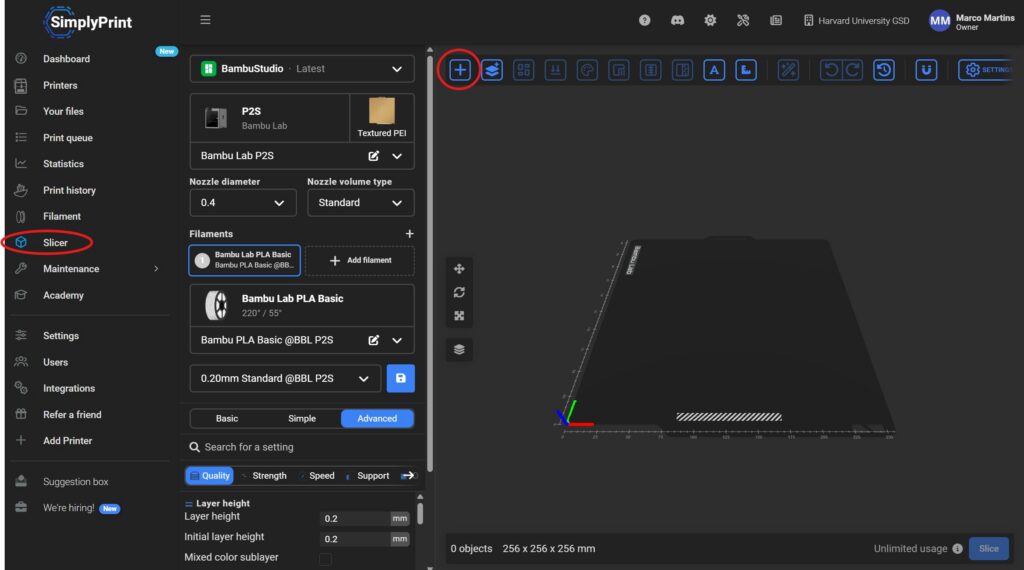This screenshot has height=570, width=1024.
Task: Select the scale tool in viewport
Action: point(459,316)
